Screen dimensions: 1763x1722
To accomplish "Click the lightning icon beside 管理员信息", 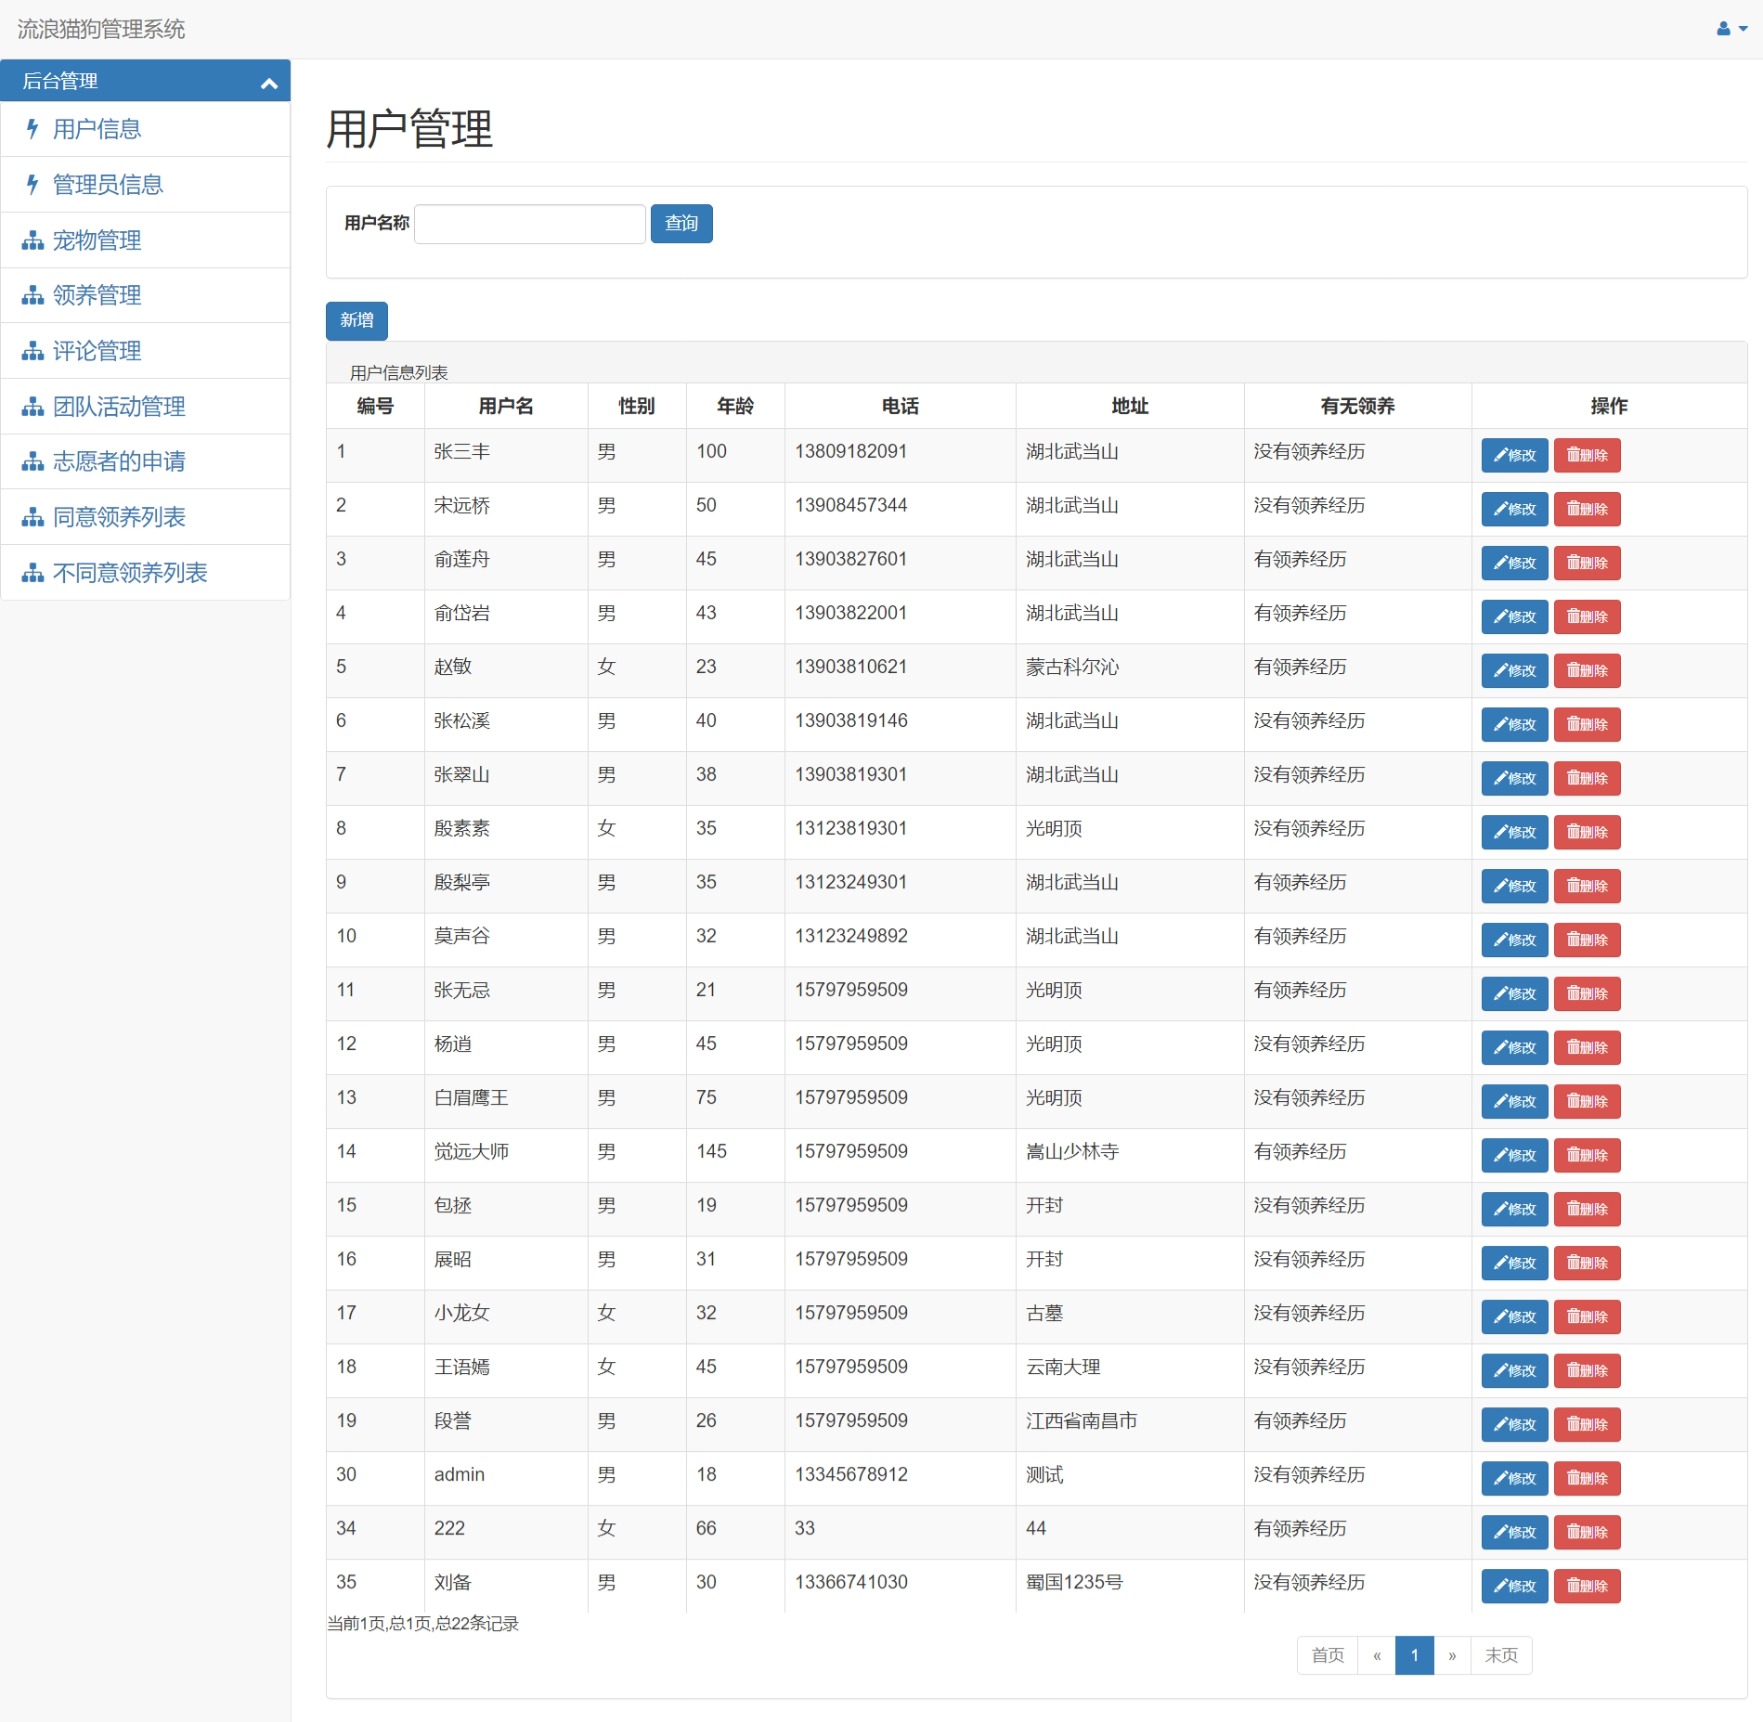I will [33, 185].
